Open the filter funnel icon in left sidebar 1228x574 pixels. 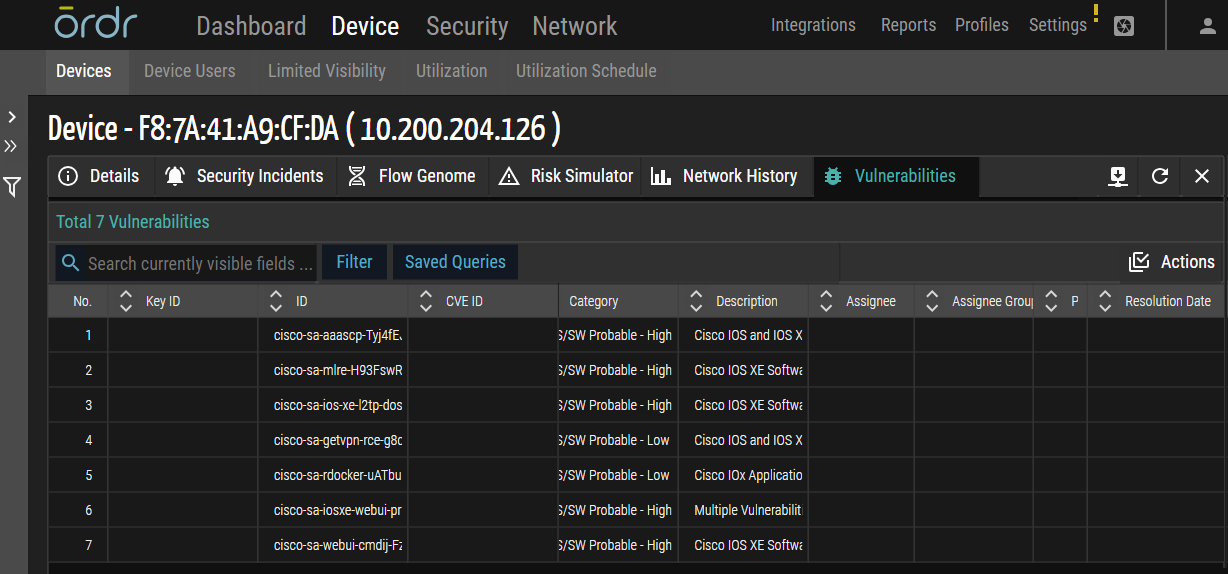pos(12,187)
